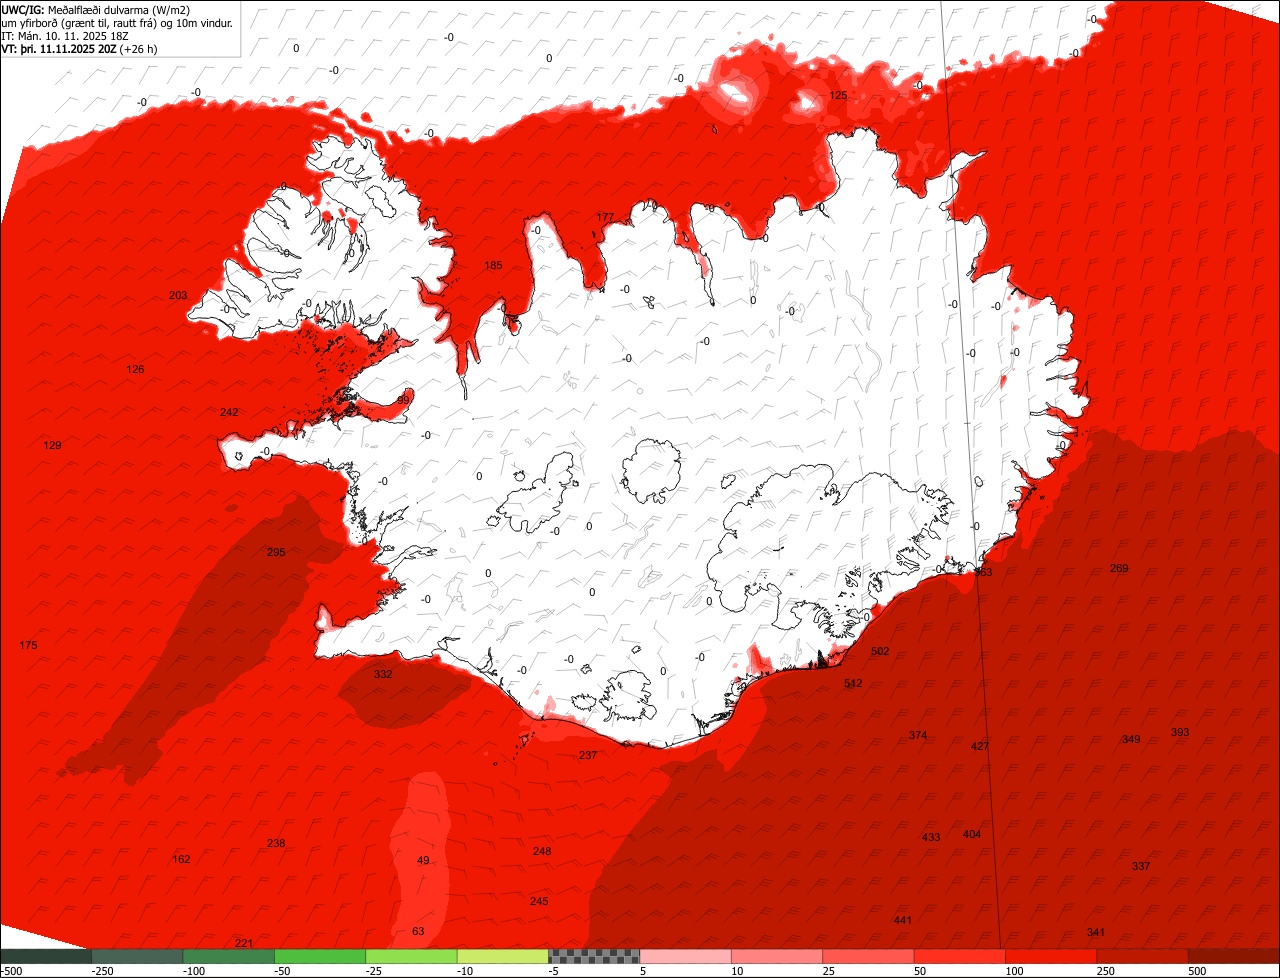Click the 404 value beside the meridian line
Viewport: 1280px width, 978px height.
(972, 834)
